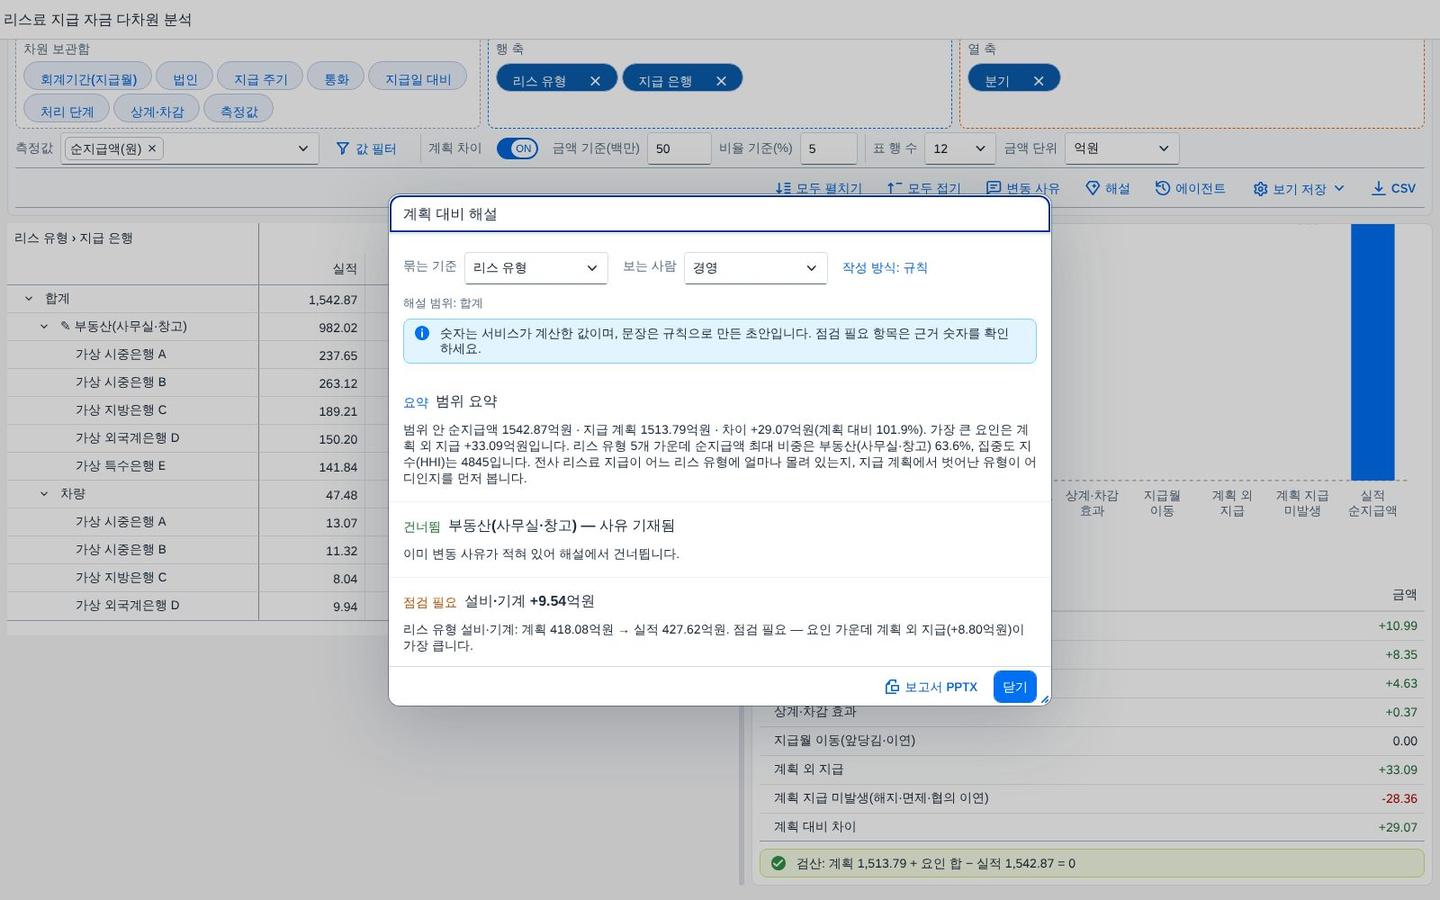The width and height of the screenshot is (1440, 900).
Task: Clear the 순지급액(원) measure token
Action: (x=152, y=148)
